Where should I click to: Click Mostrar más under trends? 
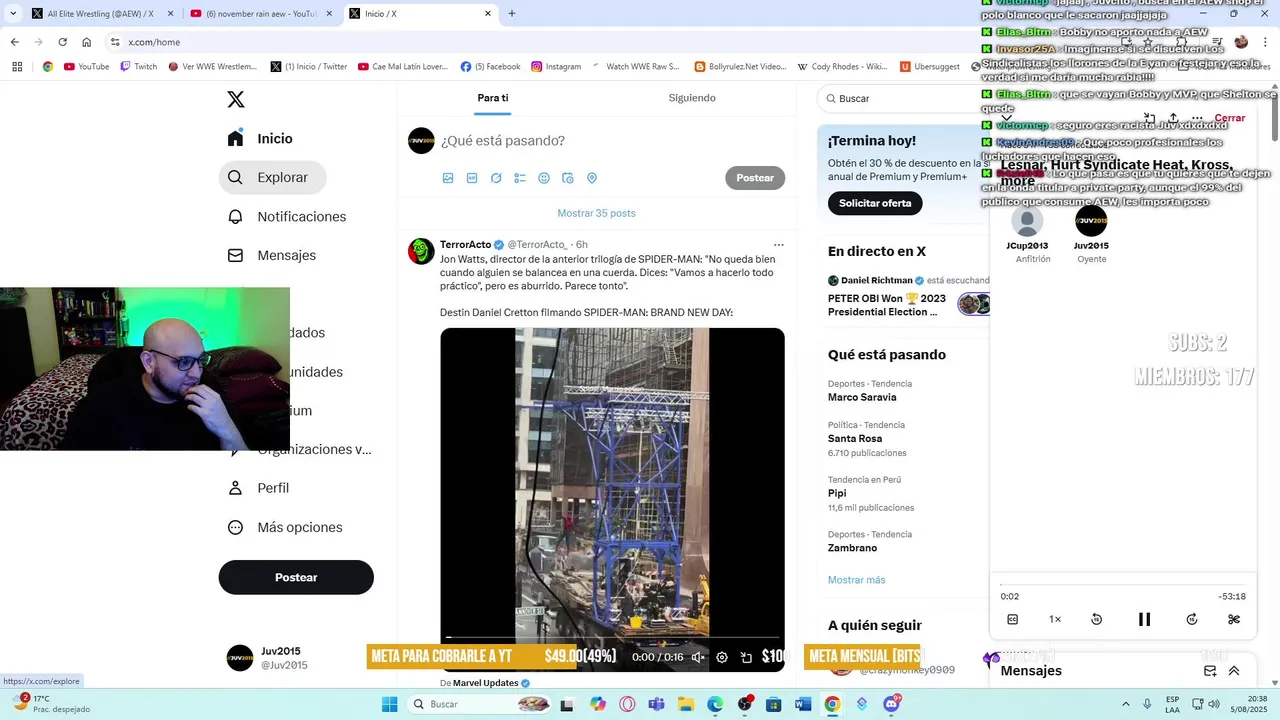click(856, 580)
